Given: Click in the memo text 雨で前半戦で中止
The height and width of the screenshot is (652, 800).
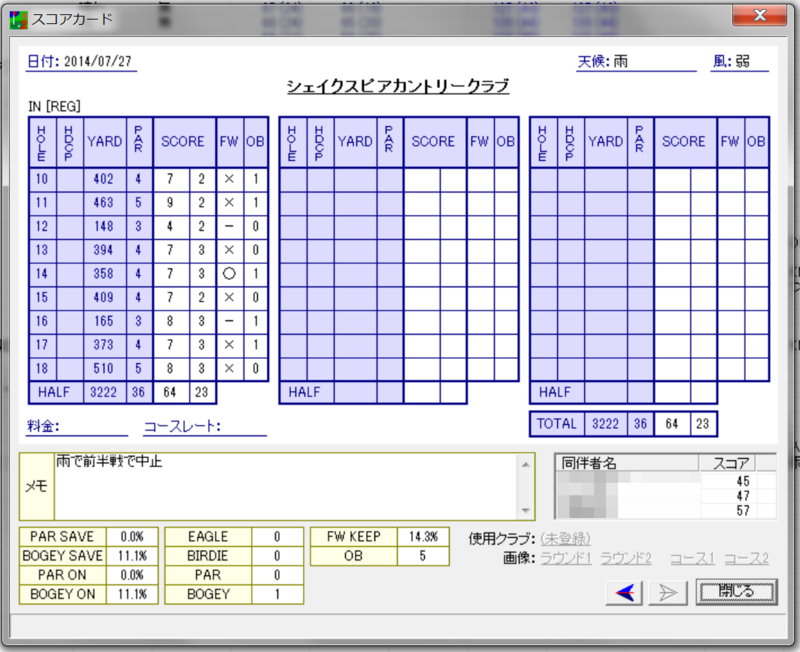Looking at the screenshot, I should click(x=109, y=461).
